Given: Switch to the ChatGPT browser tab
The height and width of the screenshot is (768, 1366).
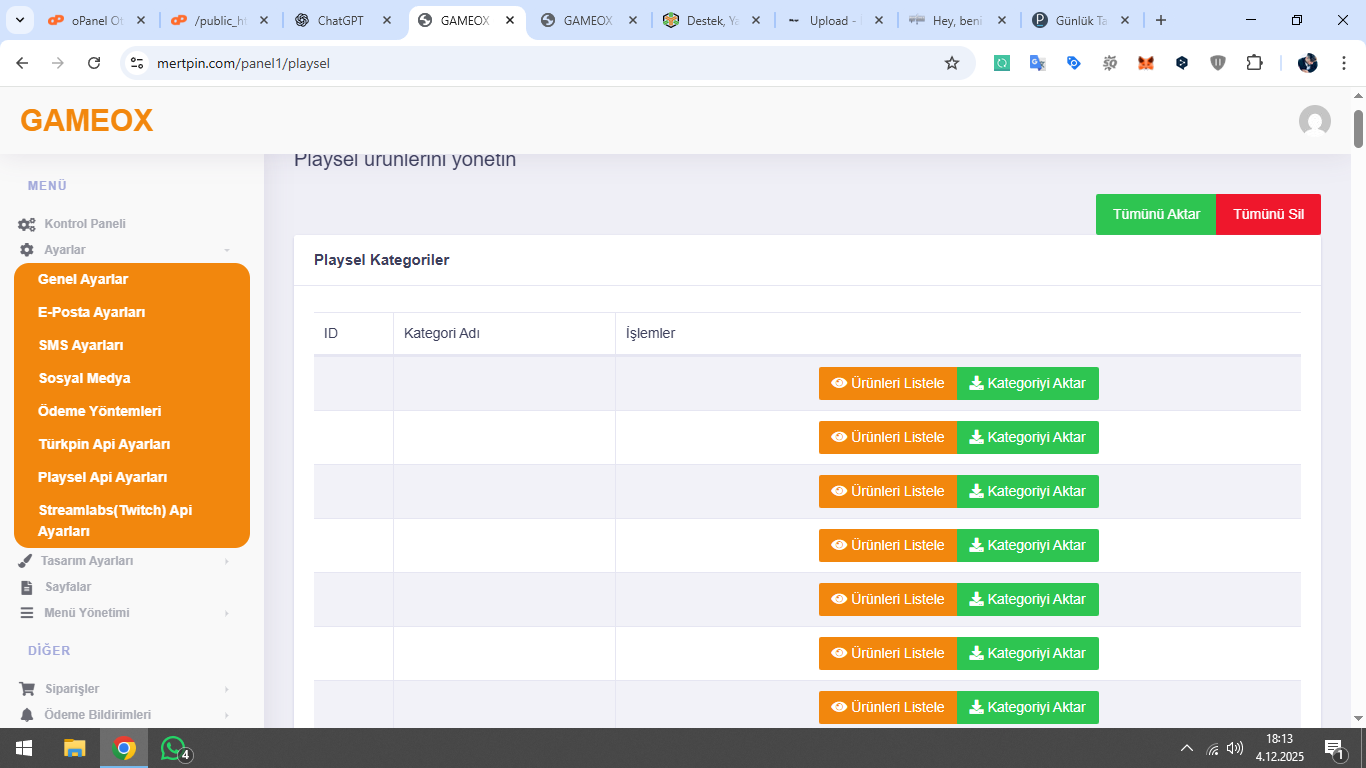Looking at the screenshot, I should click(x=340, y=20).
